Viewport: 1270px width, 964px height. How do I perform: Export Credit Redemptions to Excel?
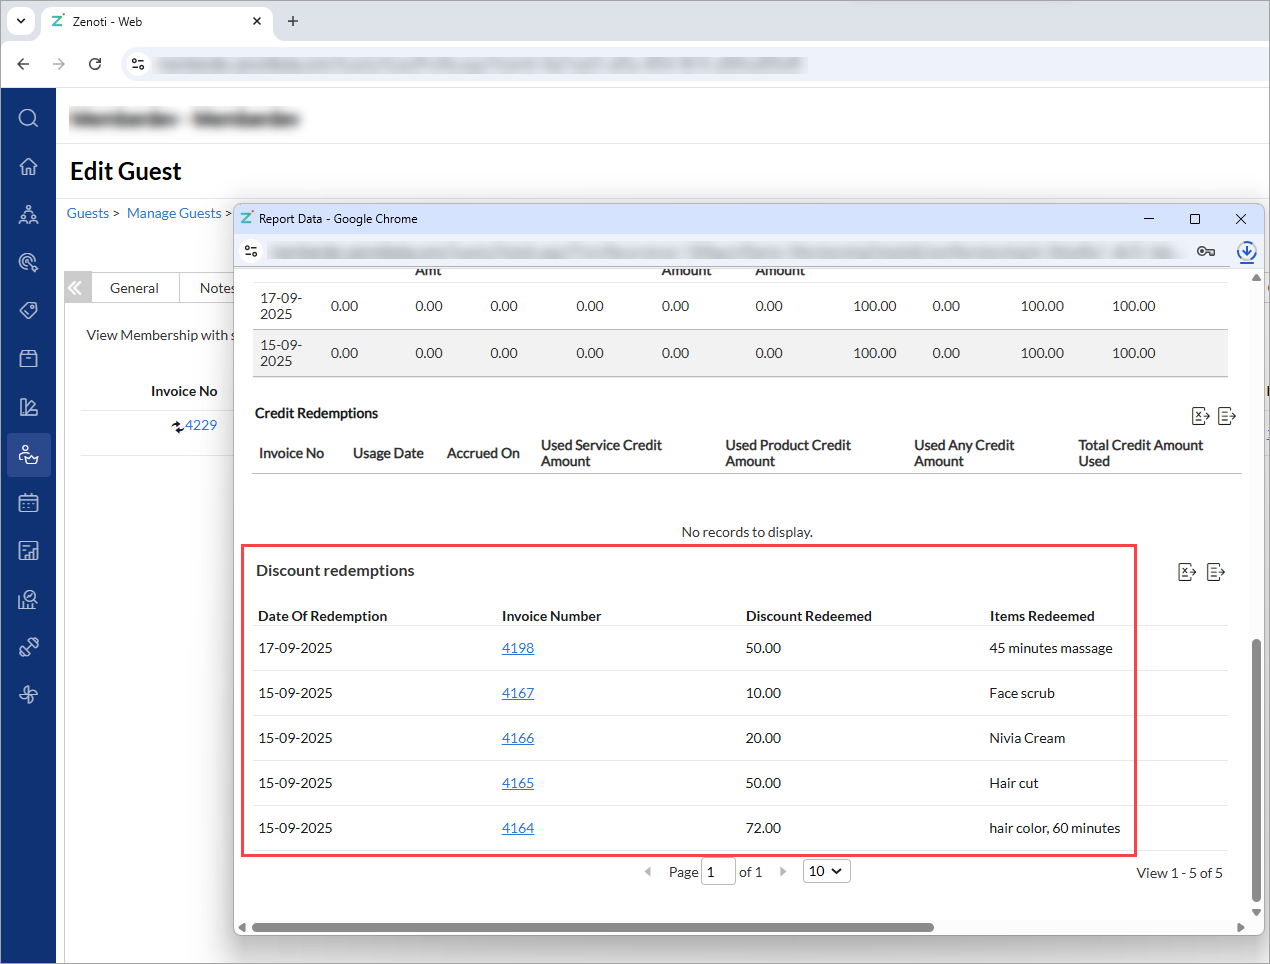1201,416
